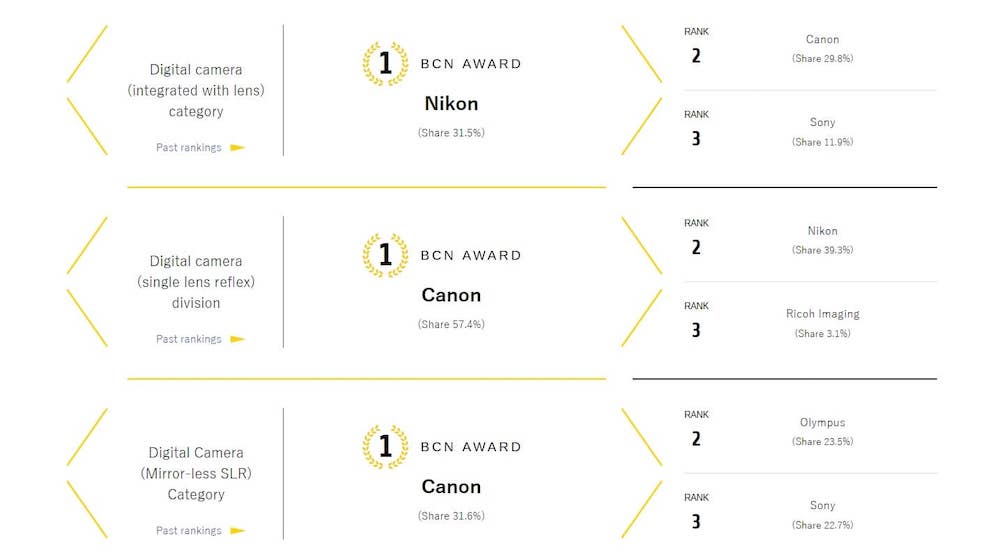The image size is (1000, 560).
Task: Click rank 3 Sony entry with 22.7% share
Action: pos(822,506)
